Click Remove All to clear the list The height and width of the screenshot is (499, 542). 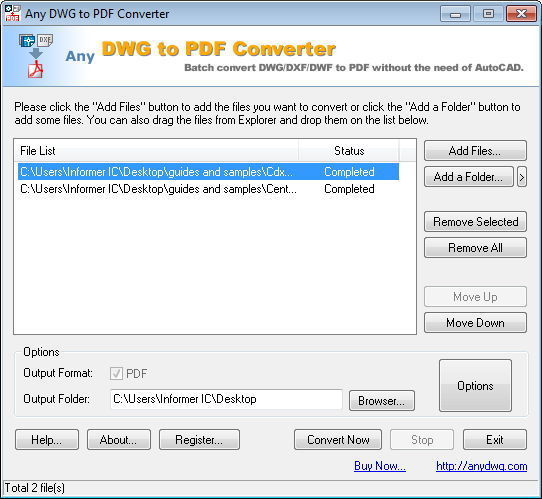point(475,247)
